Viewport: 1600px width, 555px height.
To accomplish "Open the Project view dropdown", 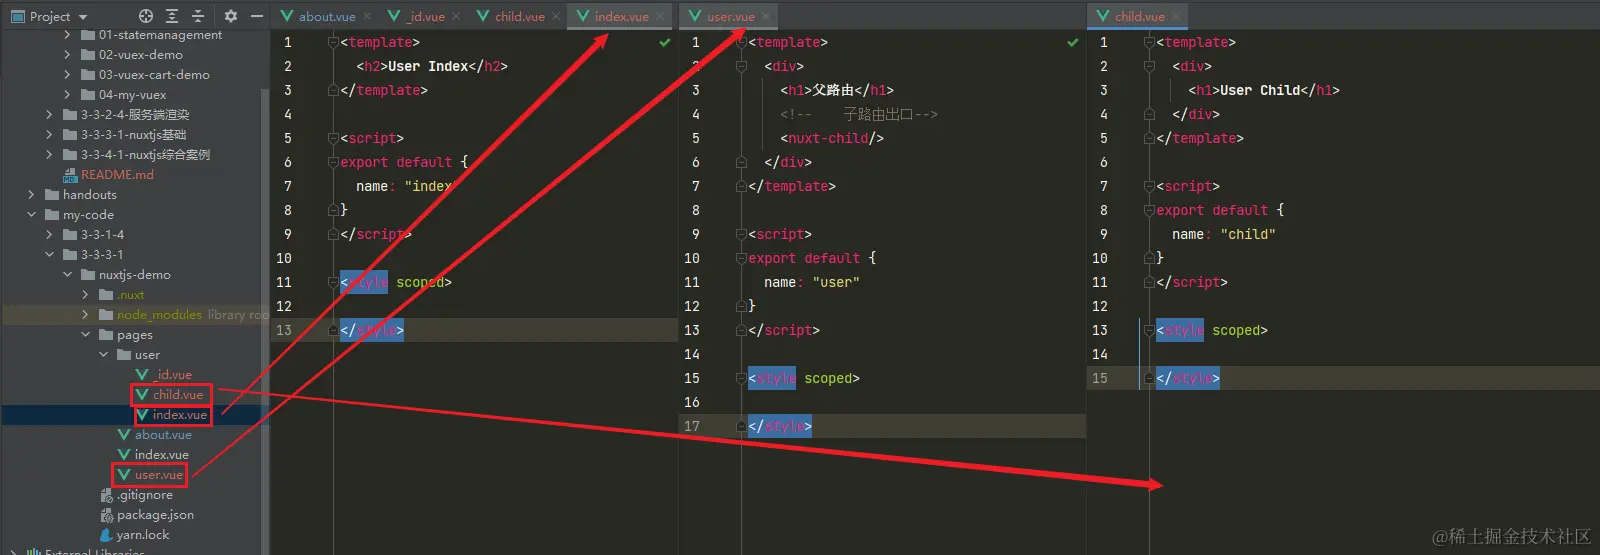I will pos(83,17).
